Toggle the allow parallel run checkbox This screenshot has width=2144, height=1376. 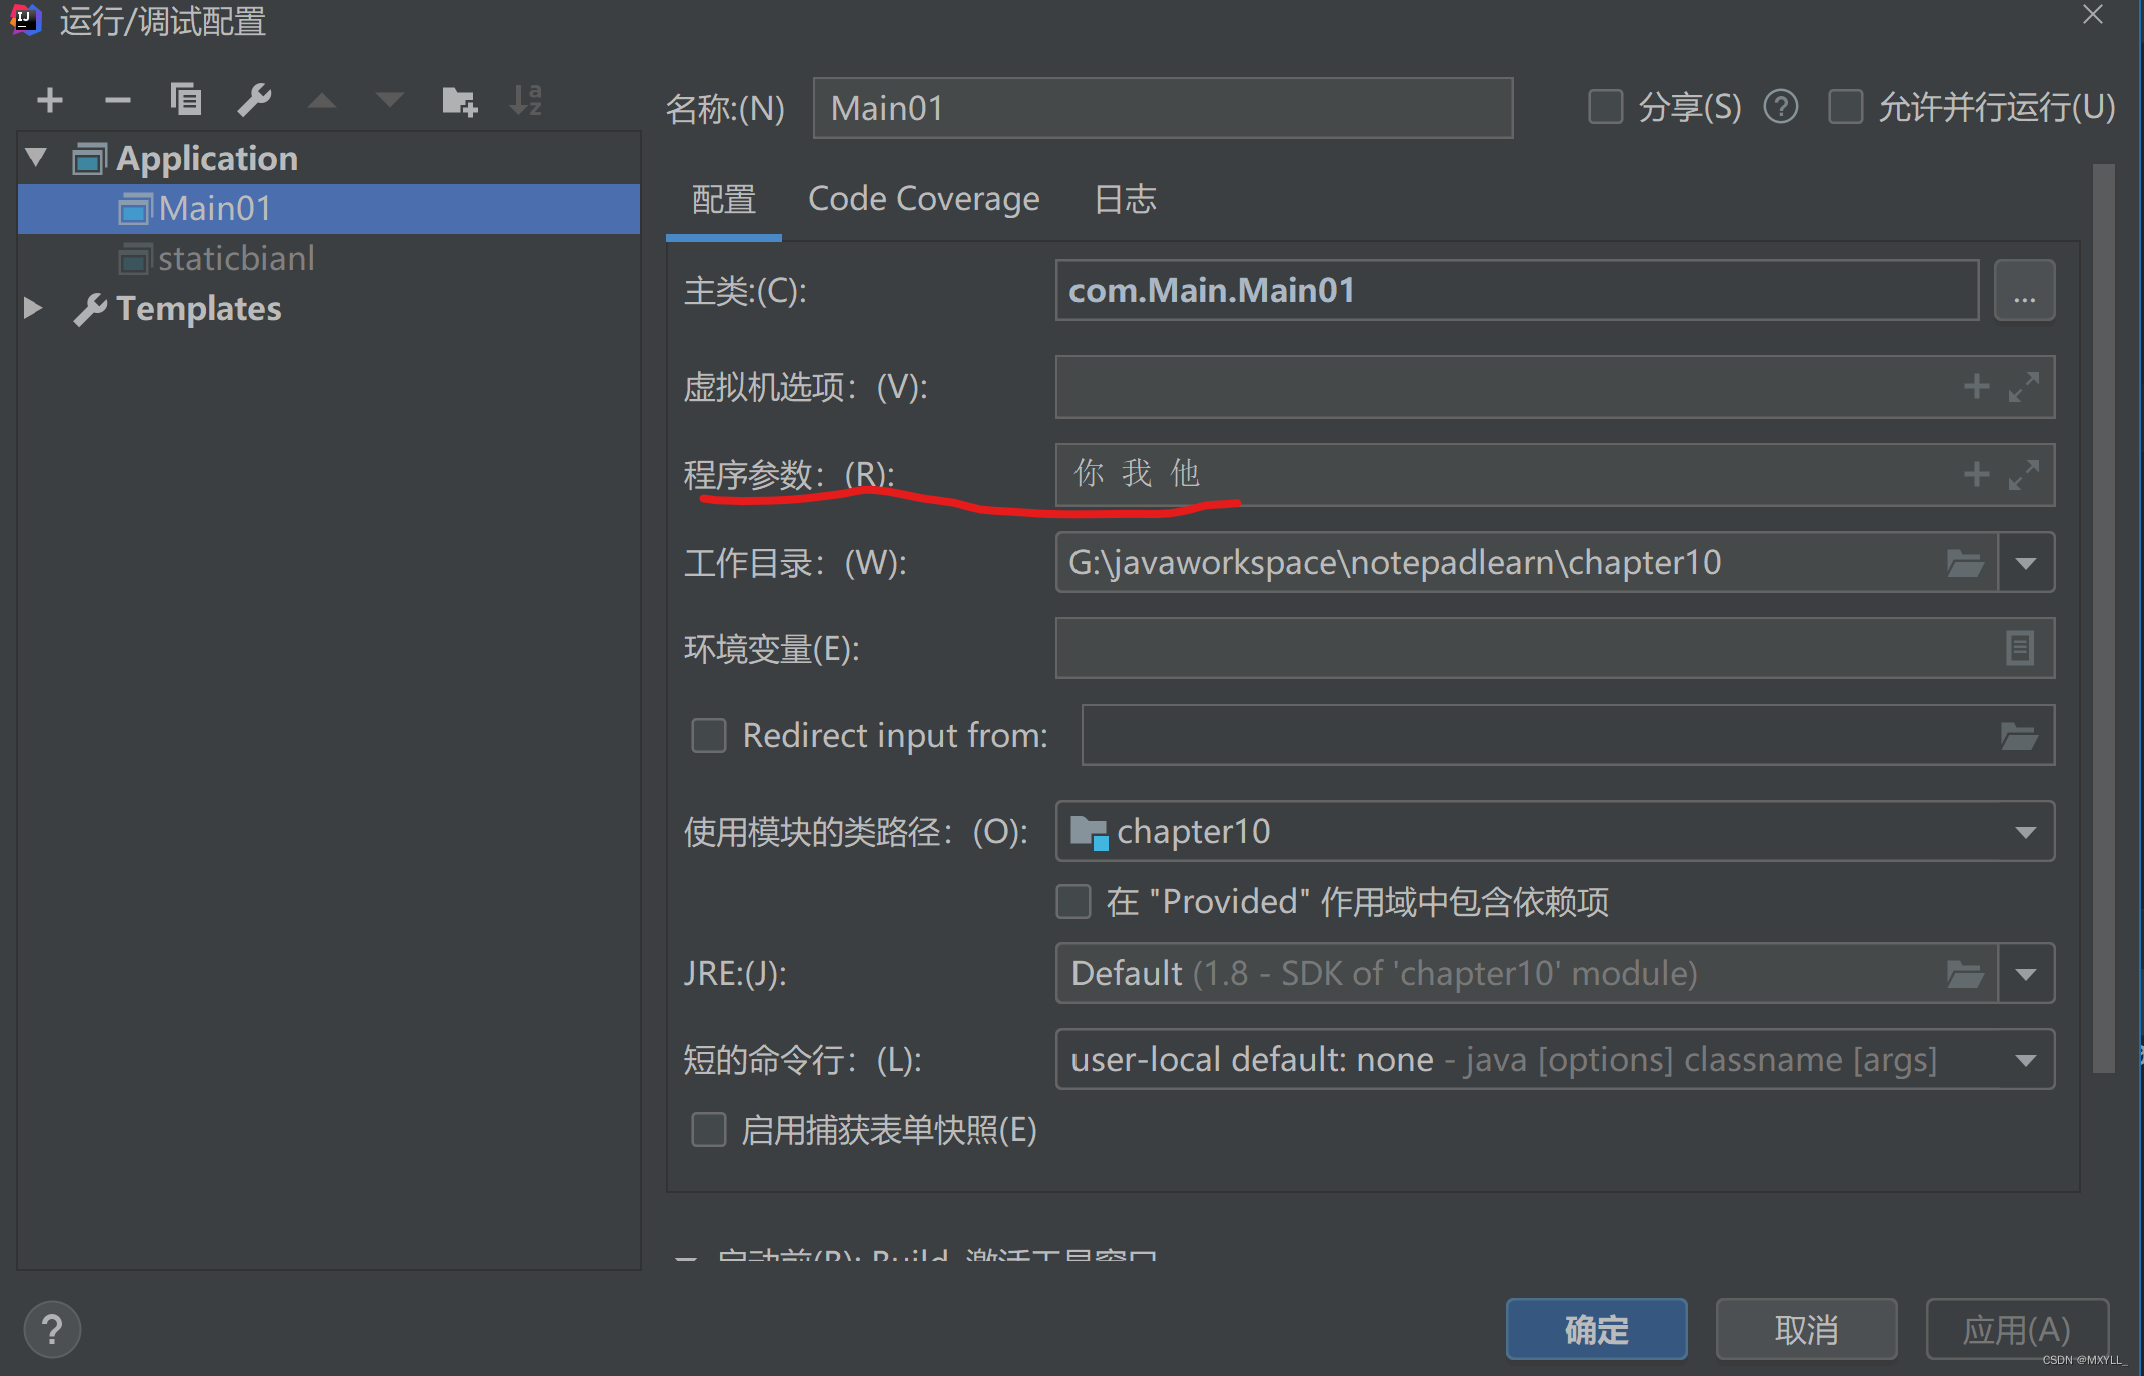coord(1846,107)
